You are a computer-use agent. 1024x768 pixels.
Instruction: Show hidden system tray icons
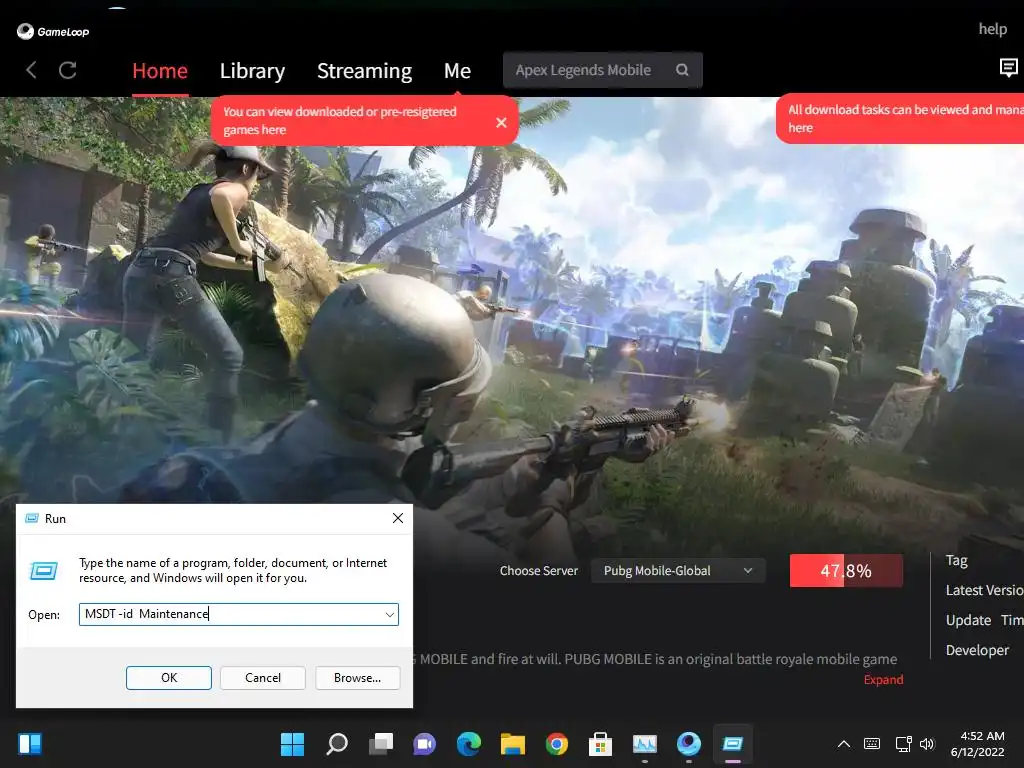tap(844, 744)
